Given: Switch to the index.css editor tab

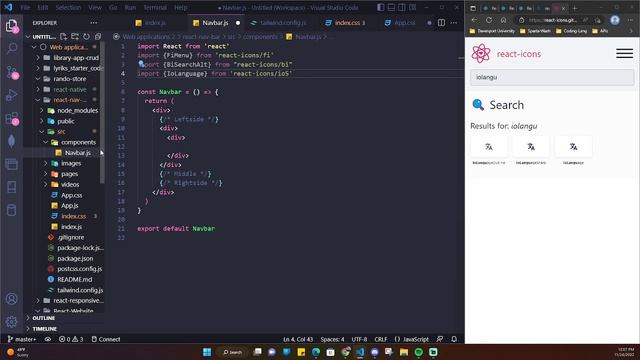Looking at the screenshot, I should [346, 23].
